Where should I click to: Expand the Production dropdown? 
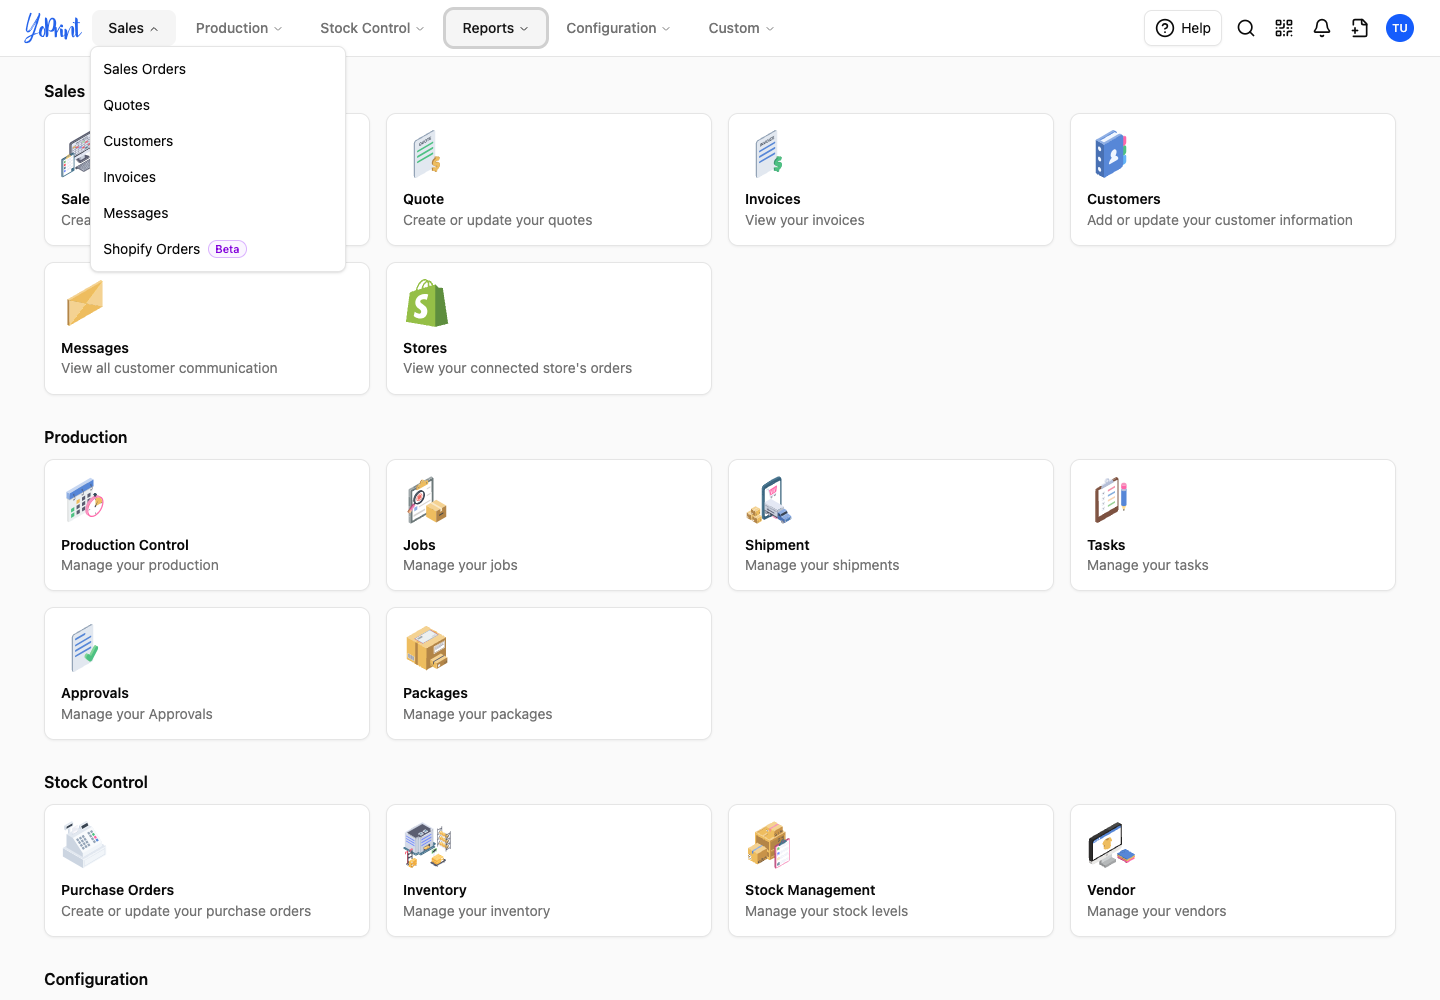(239, 28)
